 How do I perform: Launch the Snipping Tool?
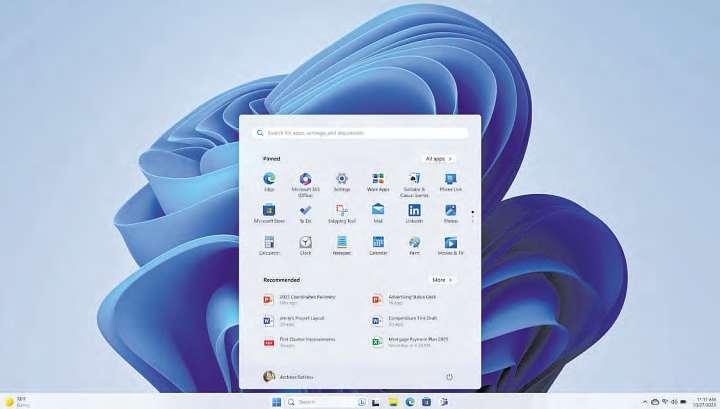(x=342, y=213)
